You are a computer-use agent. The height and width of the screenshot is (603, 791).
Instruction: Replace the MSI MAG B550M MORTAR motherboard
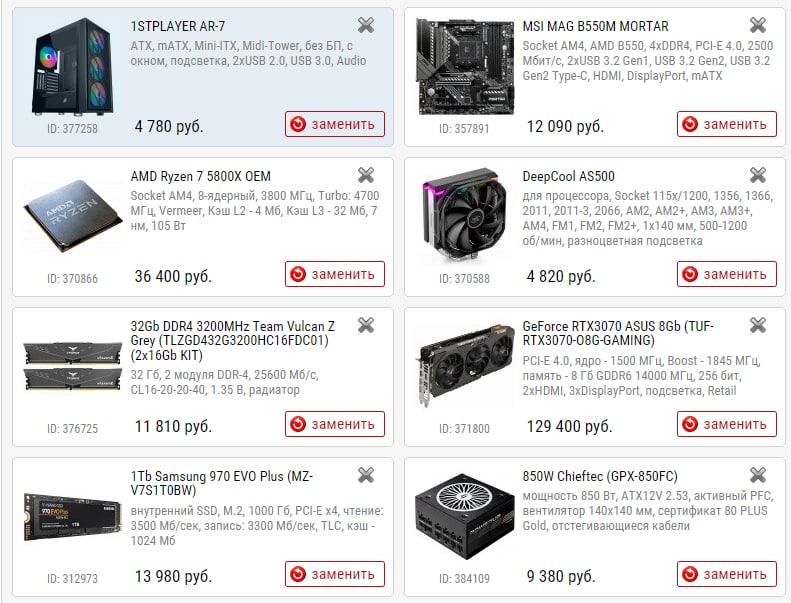pyautogui.click(x=726, y=124)
